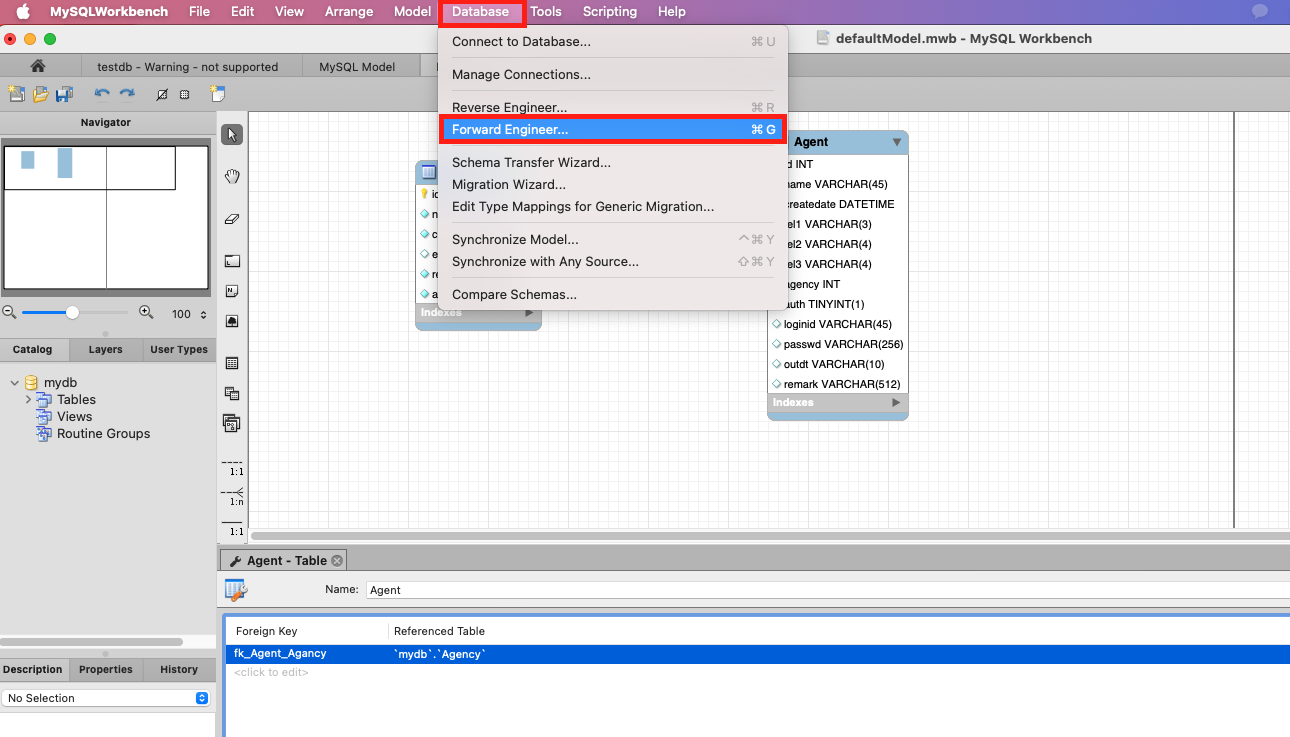Screen dimensions: 1290x737
Task: Select the Routine Groups tree item
Action: [x=103, y=433]
